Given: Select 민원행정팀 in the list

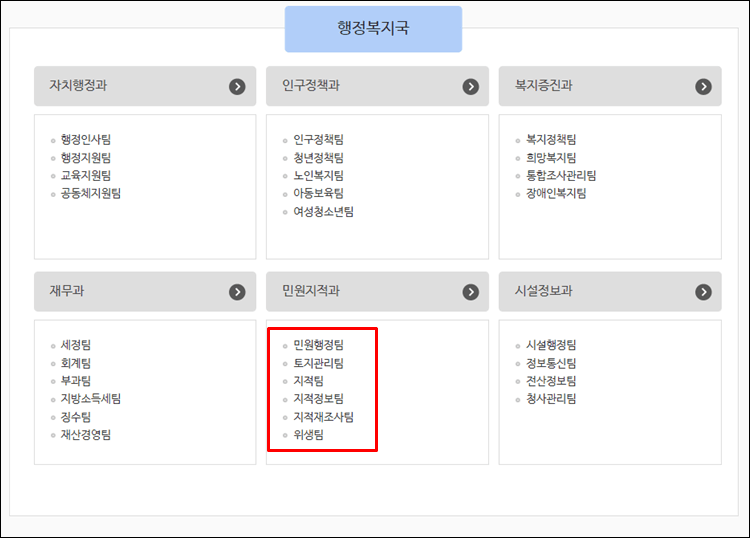Looking at the screenshot, I should (319, 345).
